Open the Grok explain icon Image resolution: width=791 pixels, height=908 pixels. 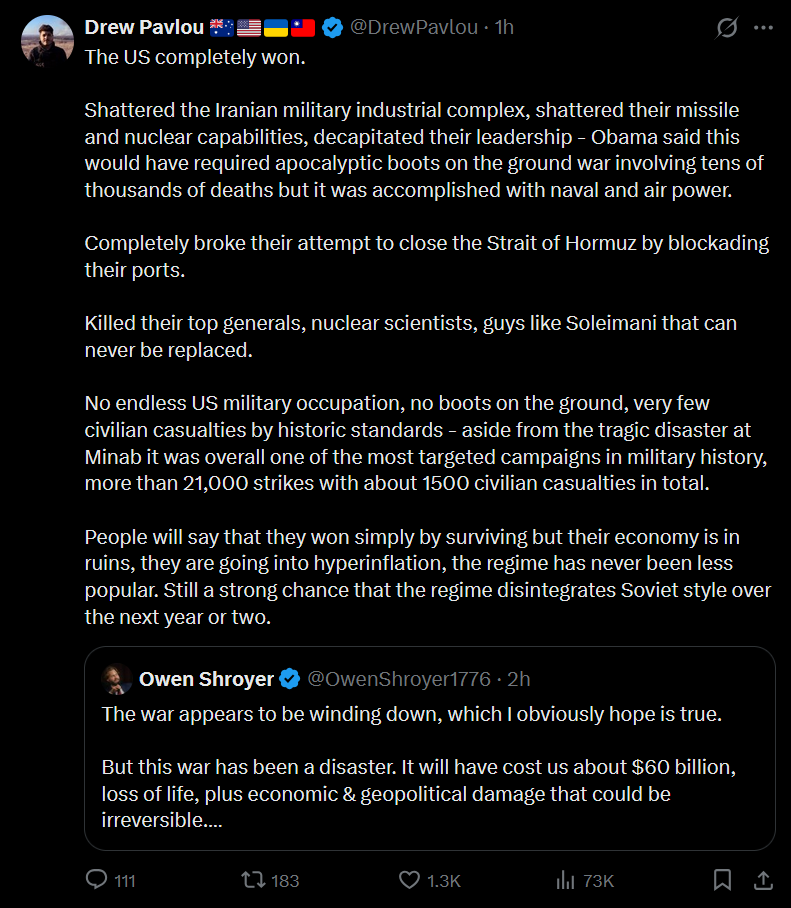point(727,28)
